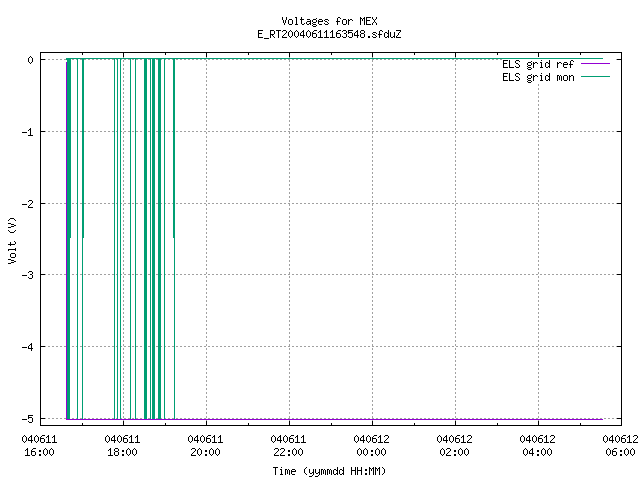
Task: Click the "ELS grid mon" legend label
Action: click(x=538, y=77)
